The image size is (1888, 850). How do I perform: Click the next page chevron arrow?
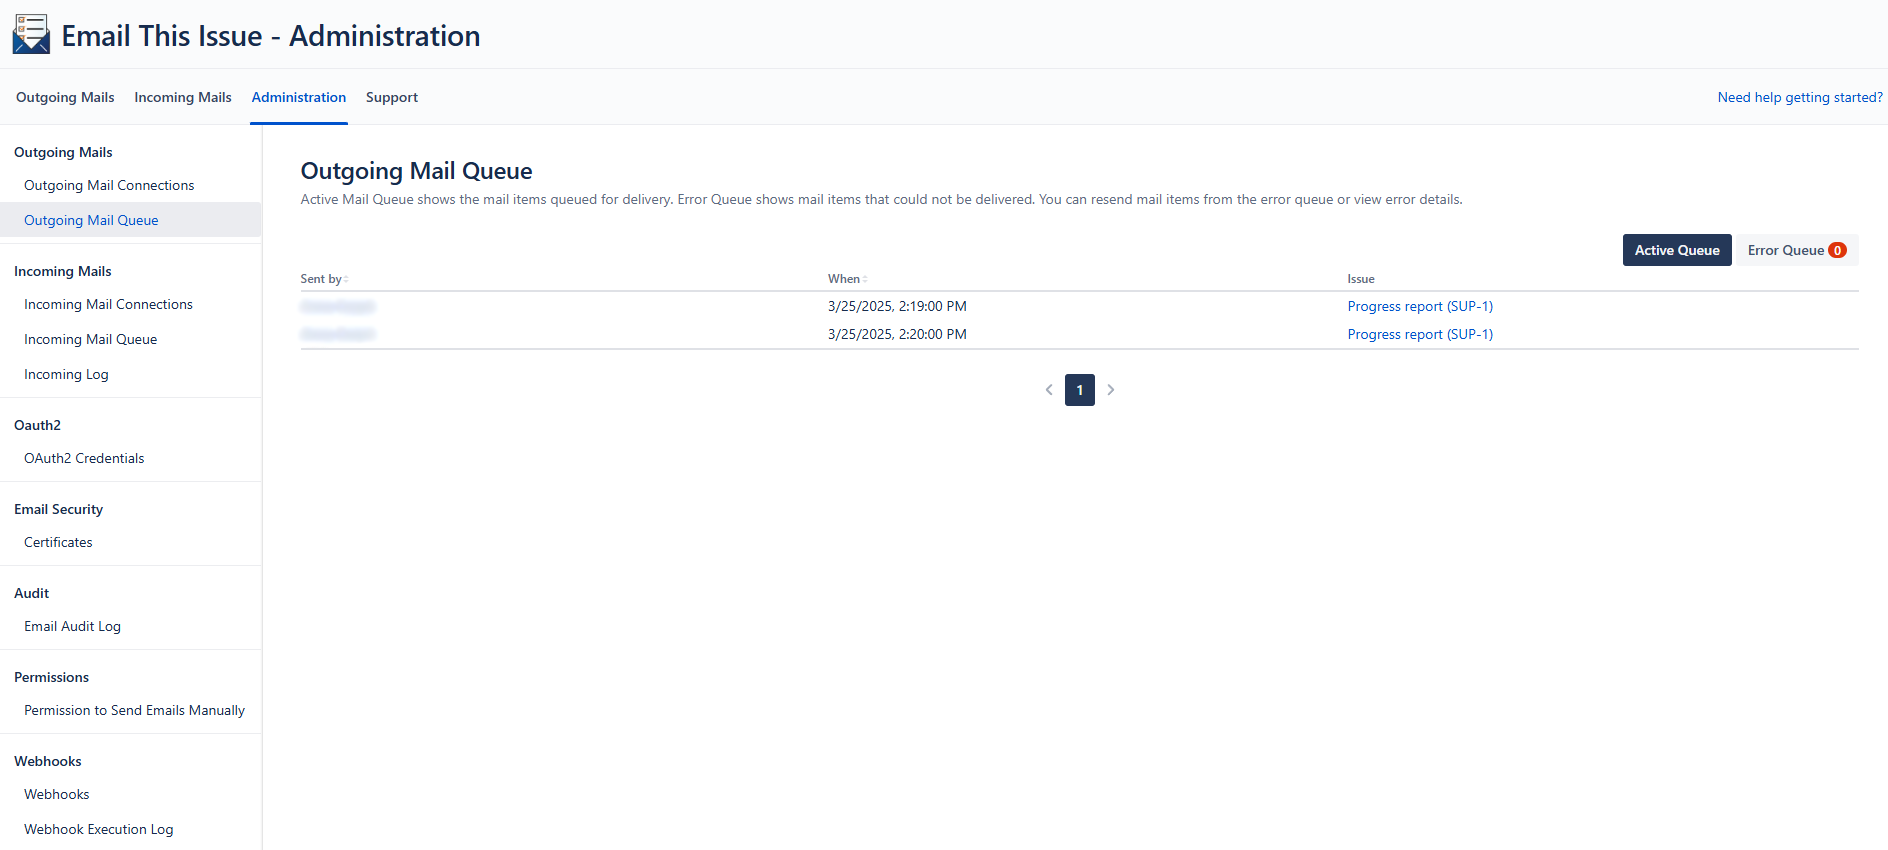[1110, 390]
